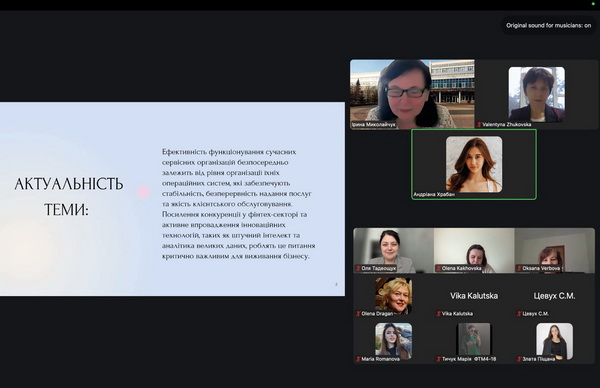Click muted mic icon next to Злата Піщана
Viewport: 600px width, 388px height.
point(519,359)
